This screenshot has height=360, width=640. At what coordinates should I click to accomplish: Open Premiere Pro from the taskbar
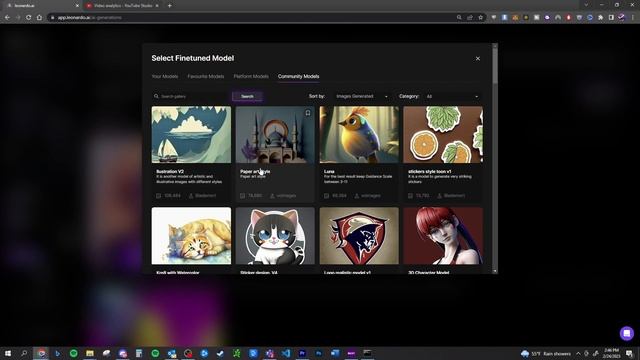[302, 353]
